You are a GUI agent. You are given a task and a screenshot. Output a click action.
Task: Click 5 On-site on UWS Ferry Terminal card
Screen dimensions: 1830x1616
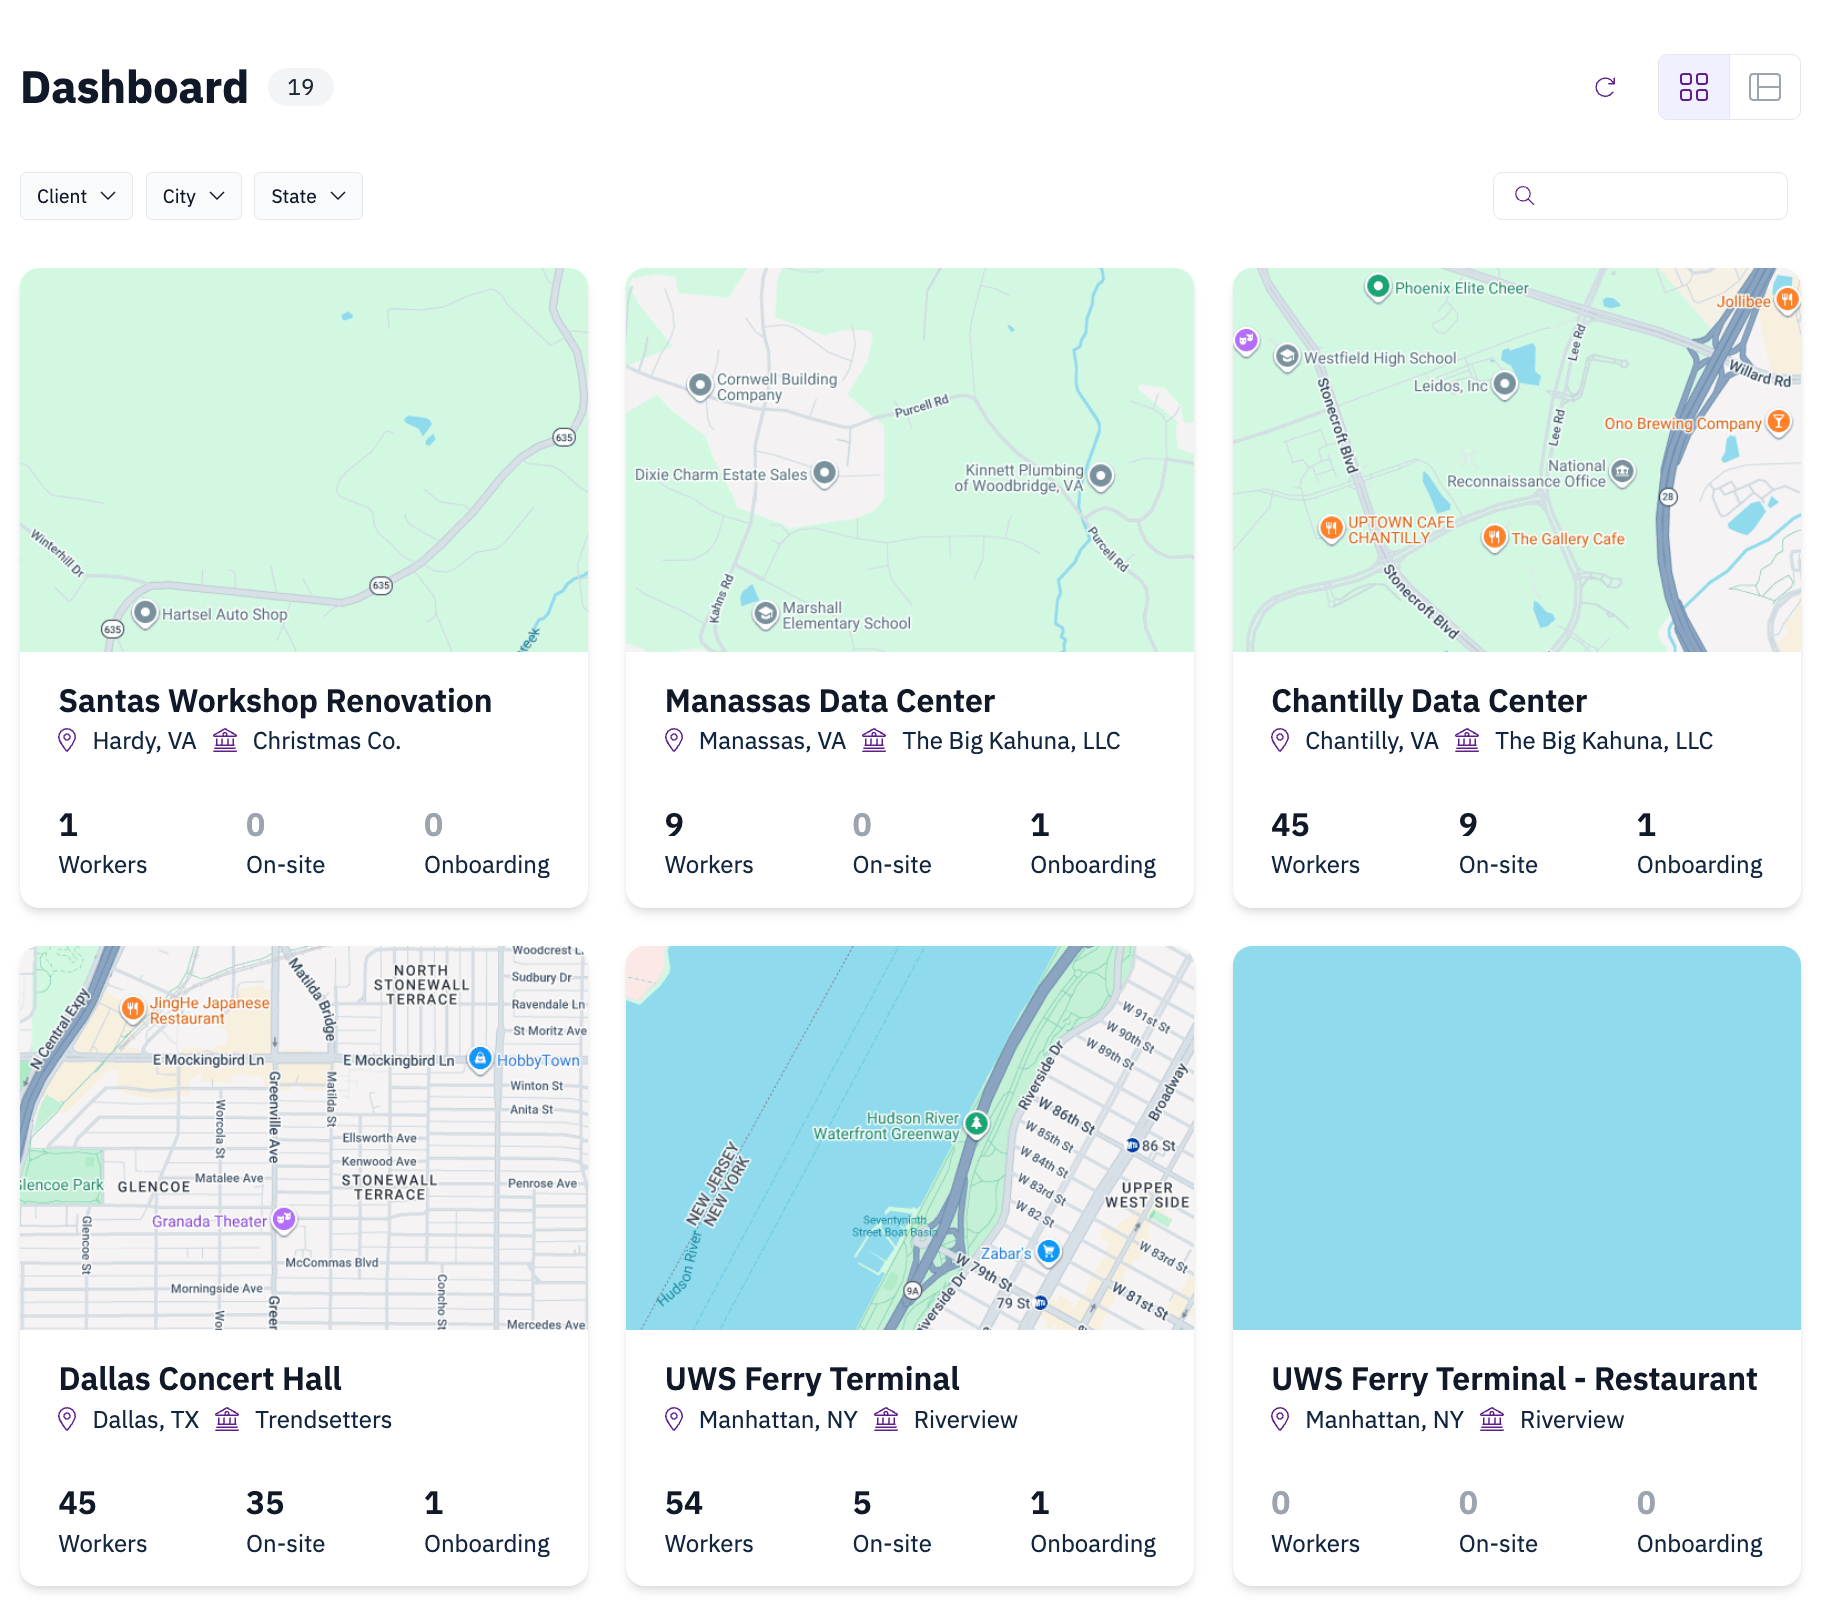coord(892,1522)
